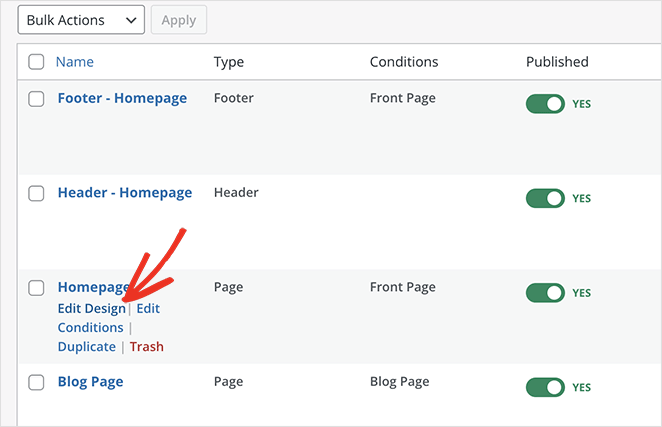Select the Header - Homepage row checkbox
Viewport: 662px width, 427px height.
pyautogui.click(x=36, y=193)
